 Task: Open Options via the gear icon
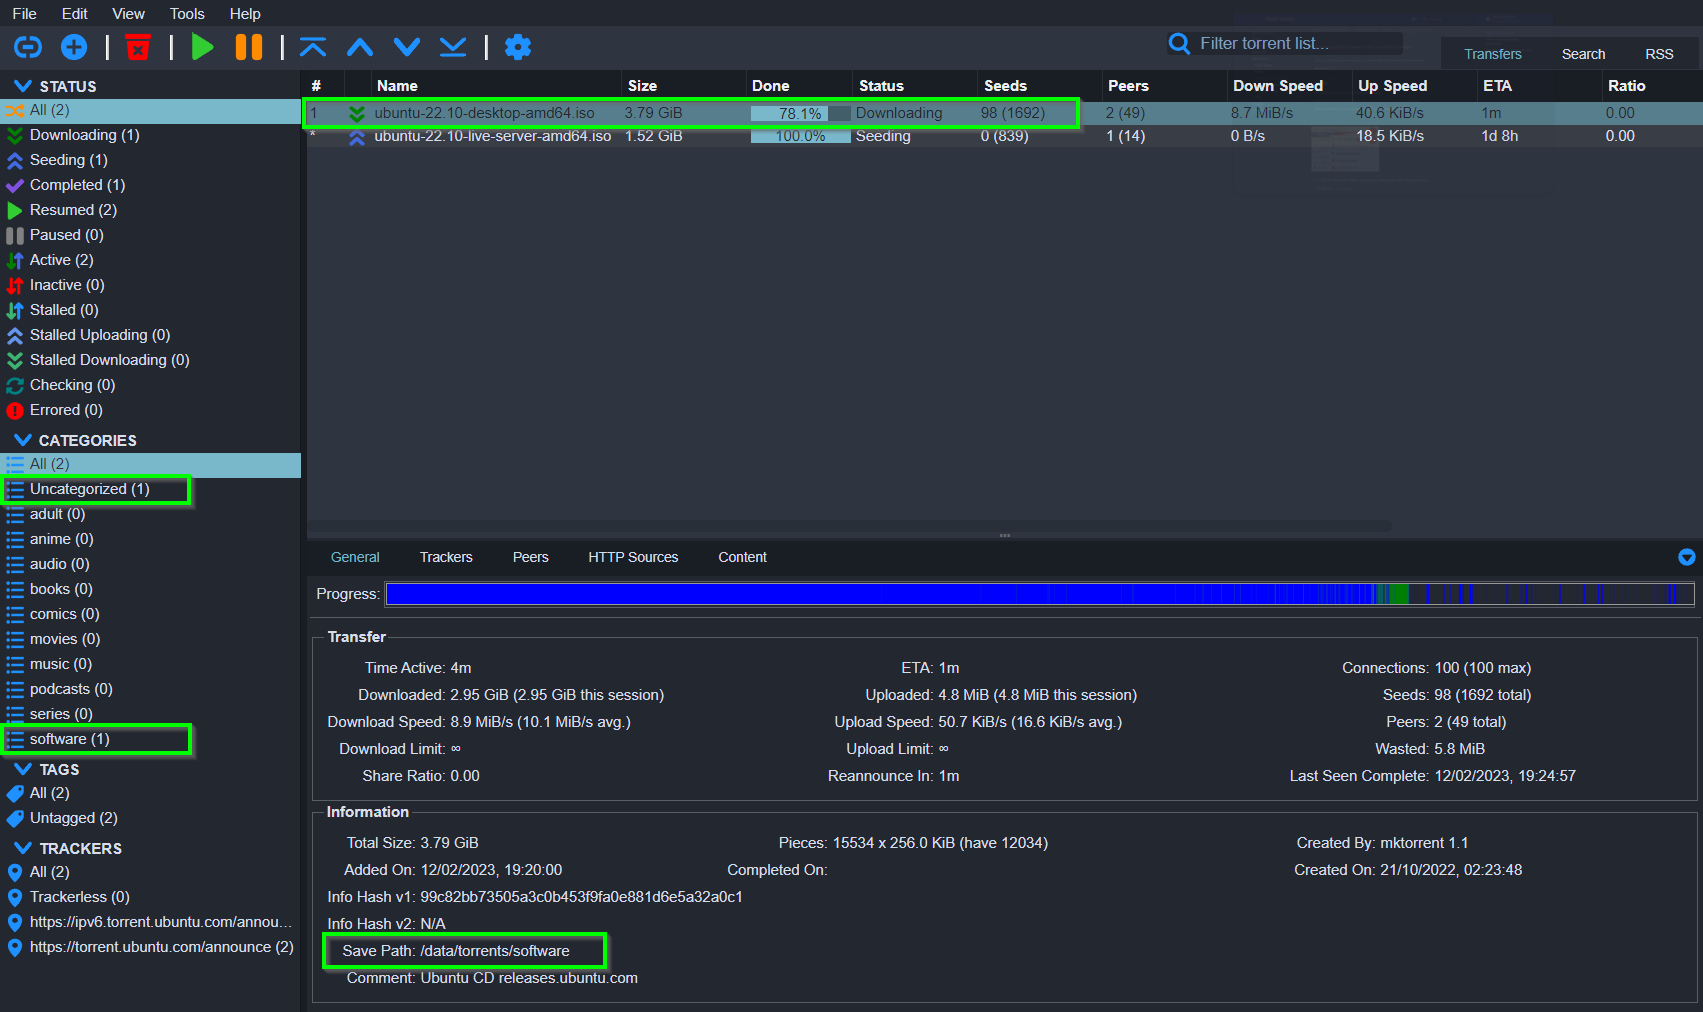518,47
